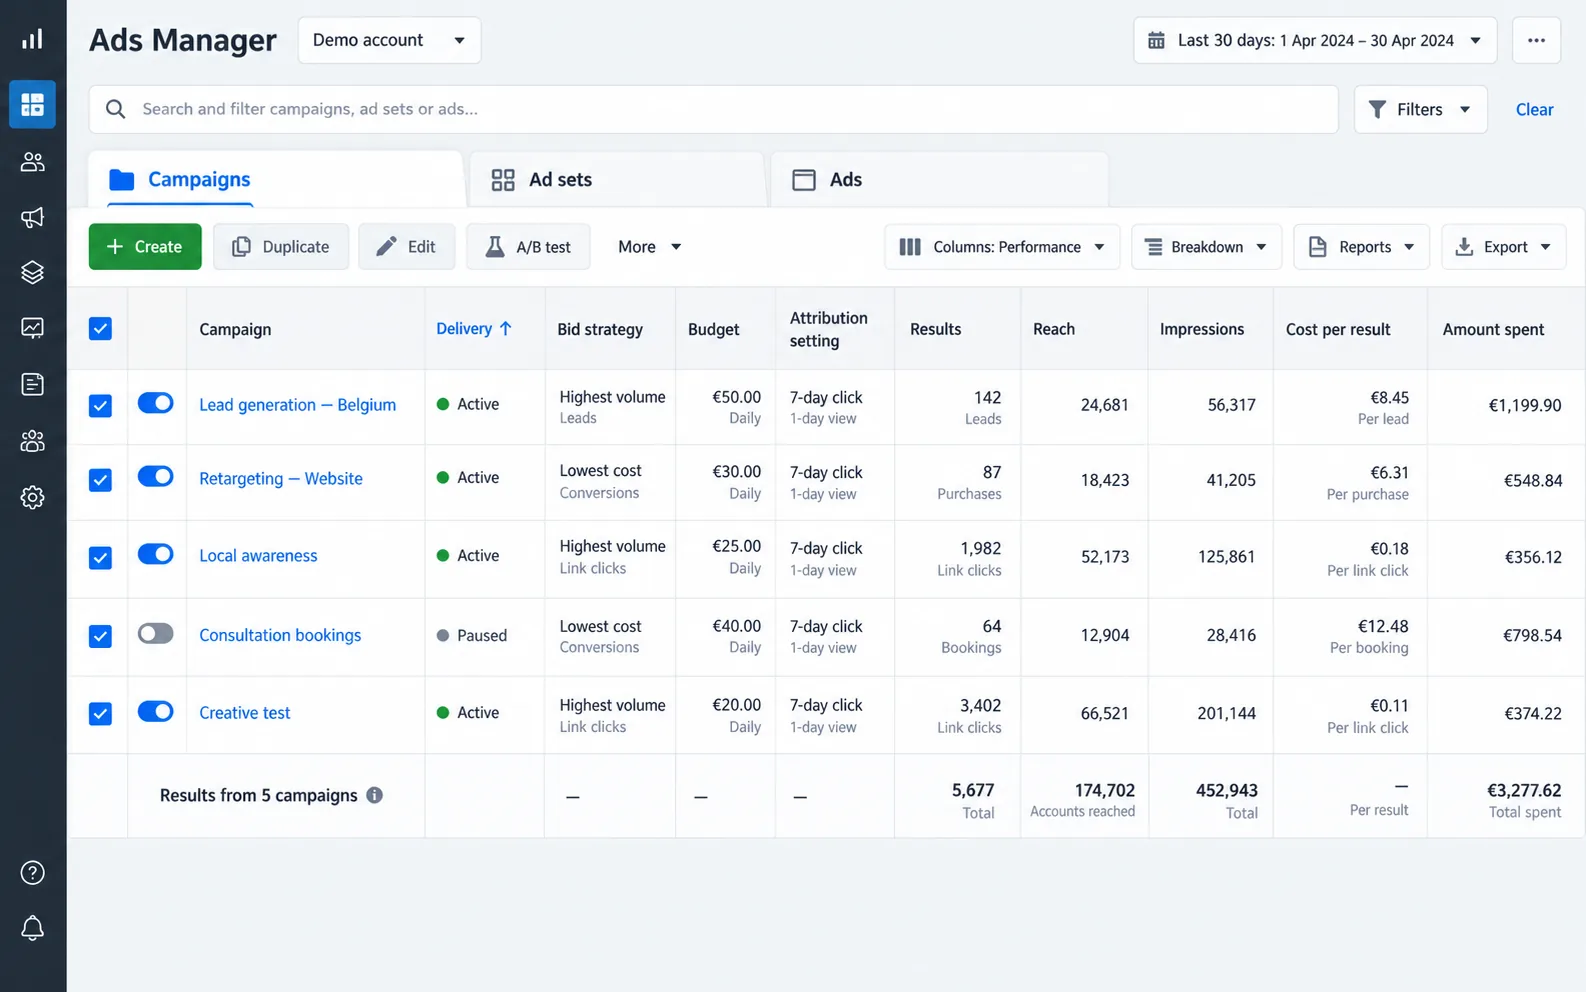This screenshot has height=992, width=1586.
Task: Switch to the Campaigns tab
Action: tap(276, 179)
